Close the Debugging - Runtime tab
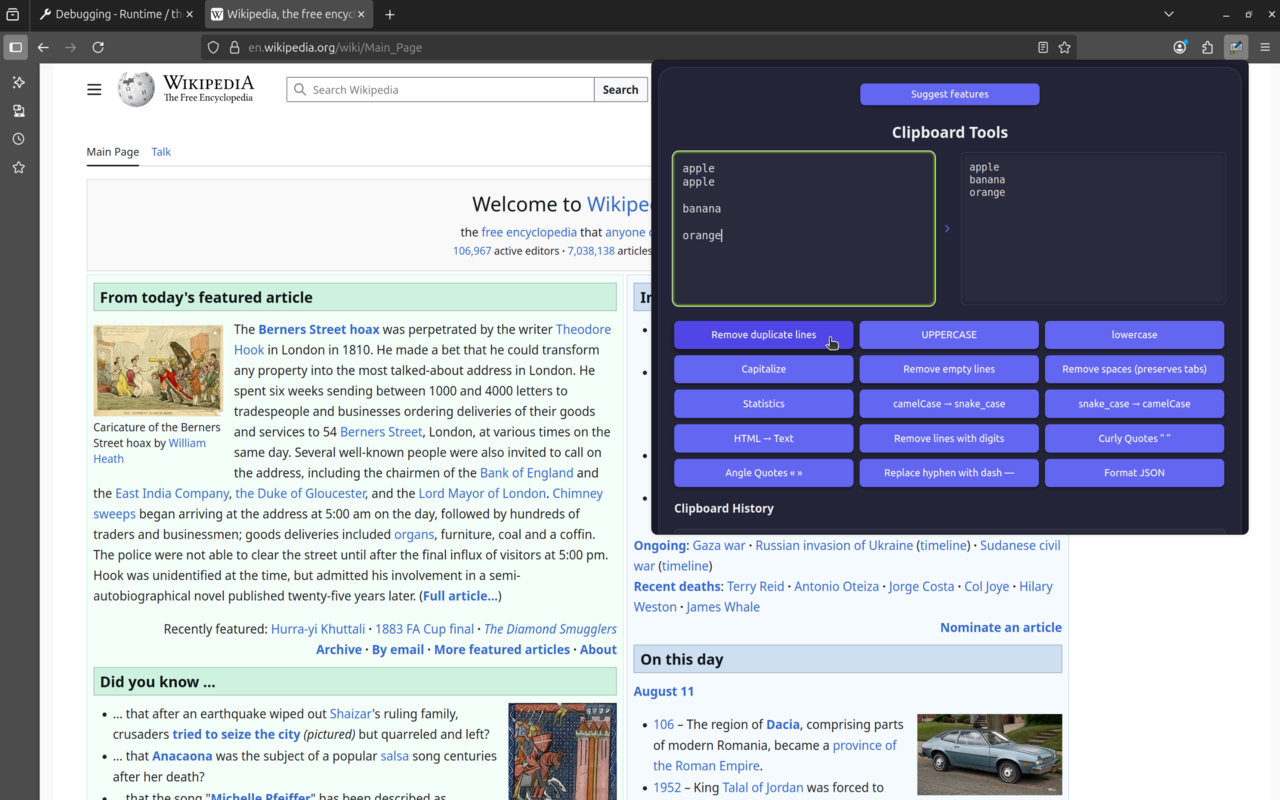Image resolution: width=1280 pixels, height=800 pixels. [x=190, y=15]
